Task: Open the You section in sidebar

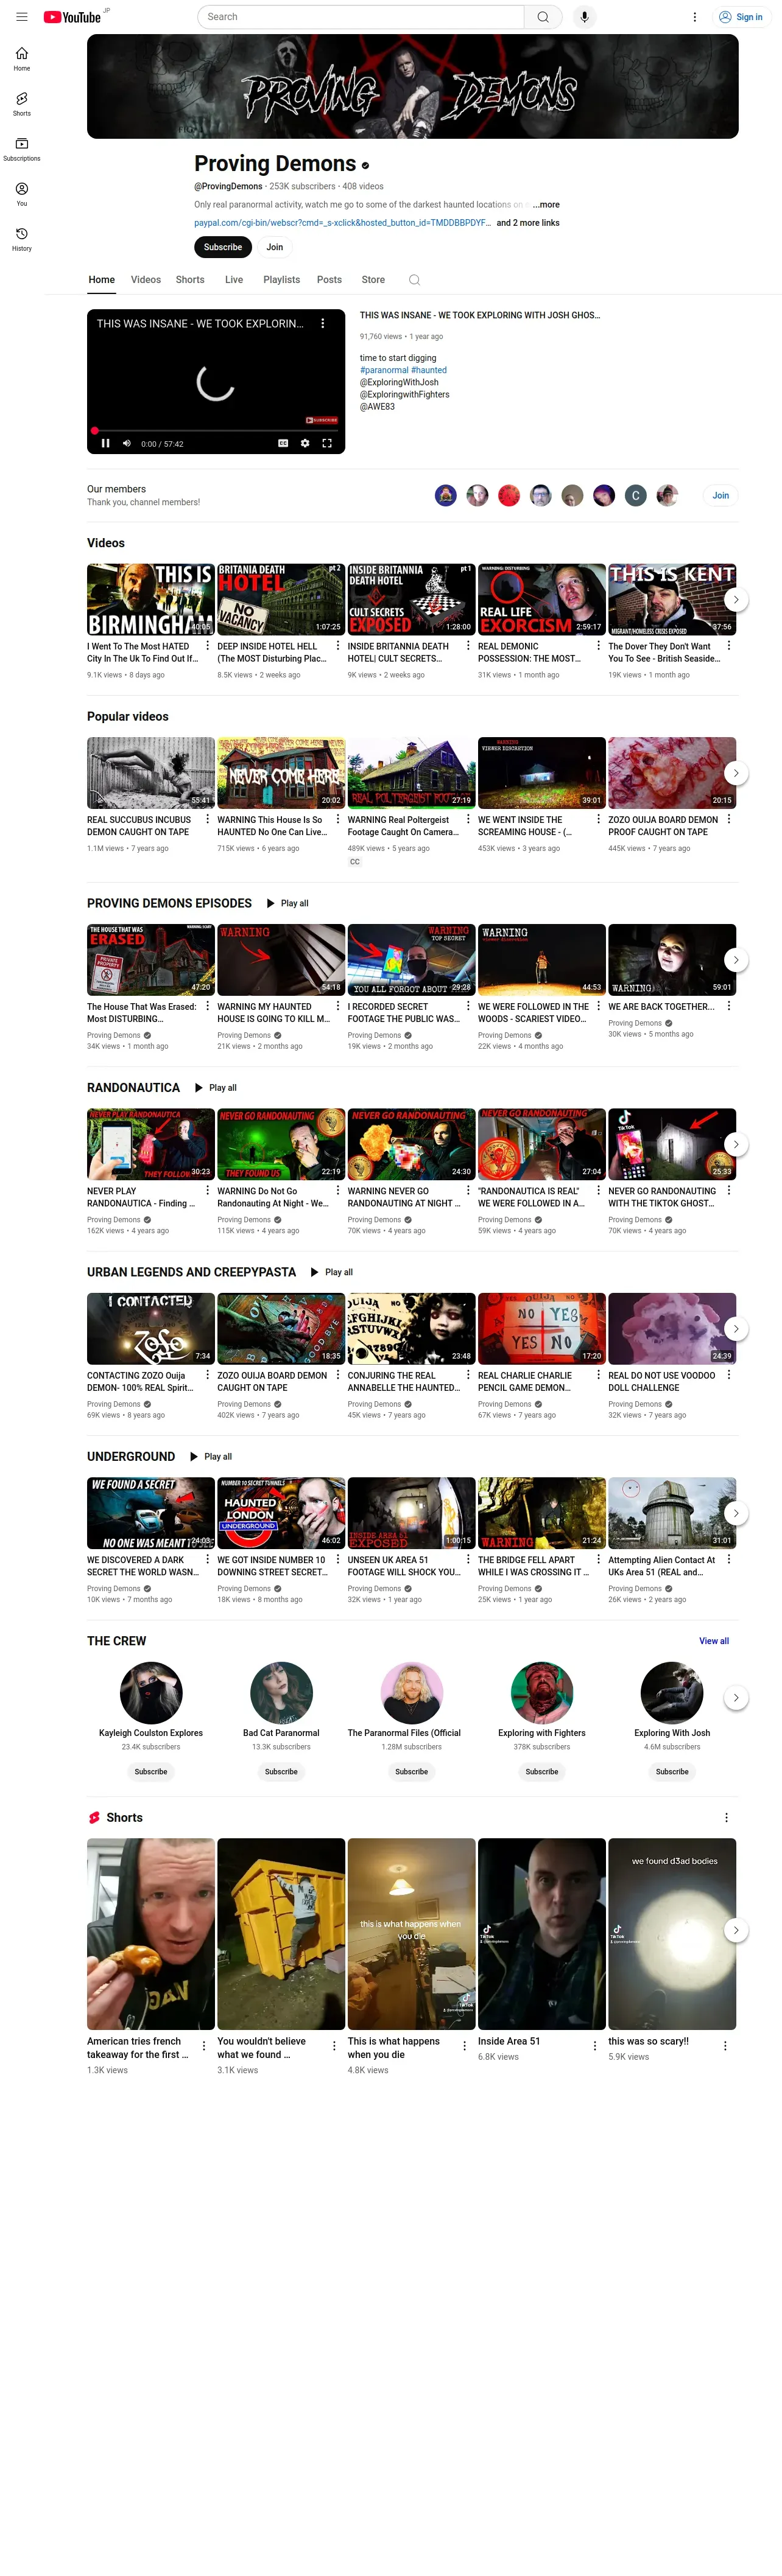Action: tap(22, 194)
